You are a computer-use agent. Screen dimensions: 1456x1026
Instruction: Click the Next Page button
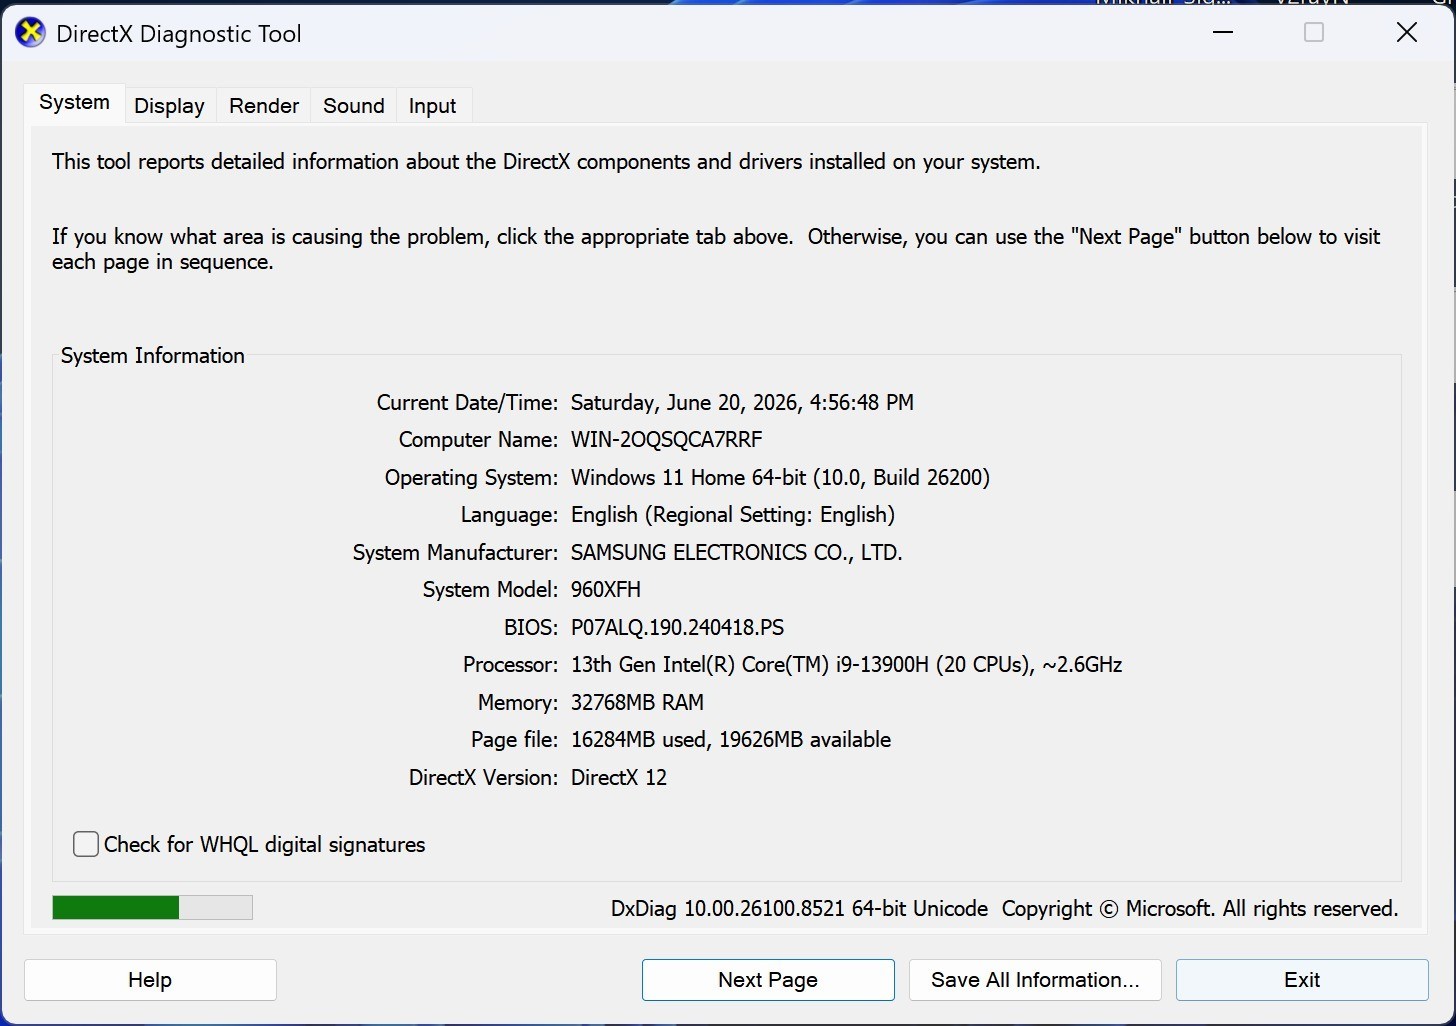(x=768, y=980)
